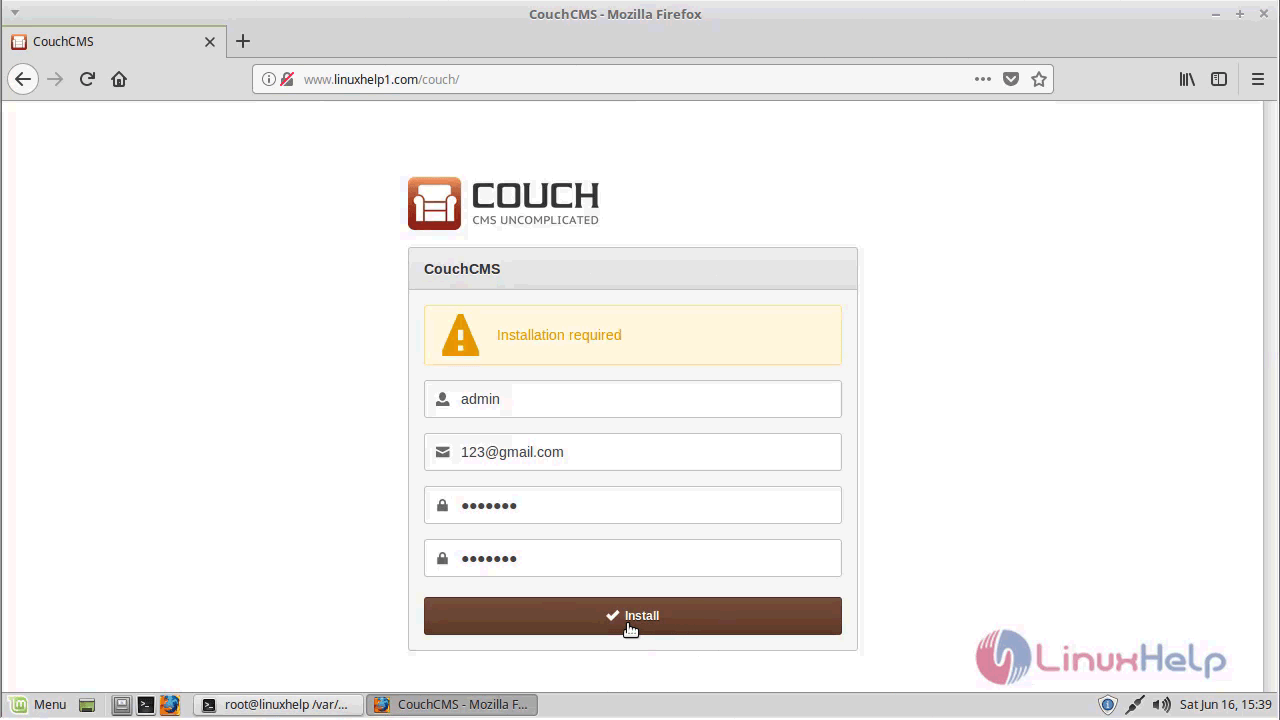The image size is (1280, 720).
Task: Switch to CouchCMS - Mozilla Firefox taskbar entry
Action: click(x=452, y=704)
